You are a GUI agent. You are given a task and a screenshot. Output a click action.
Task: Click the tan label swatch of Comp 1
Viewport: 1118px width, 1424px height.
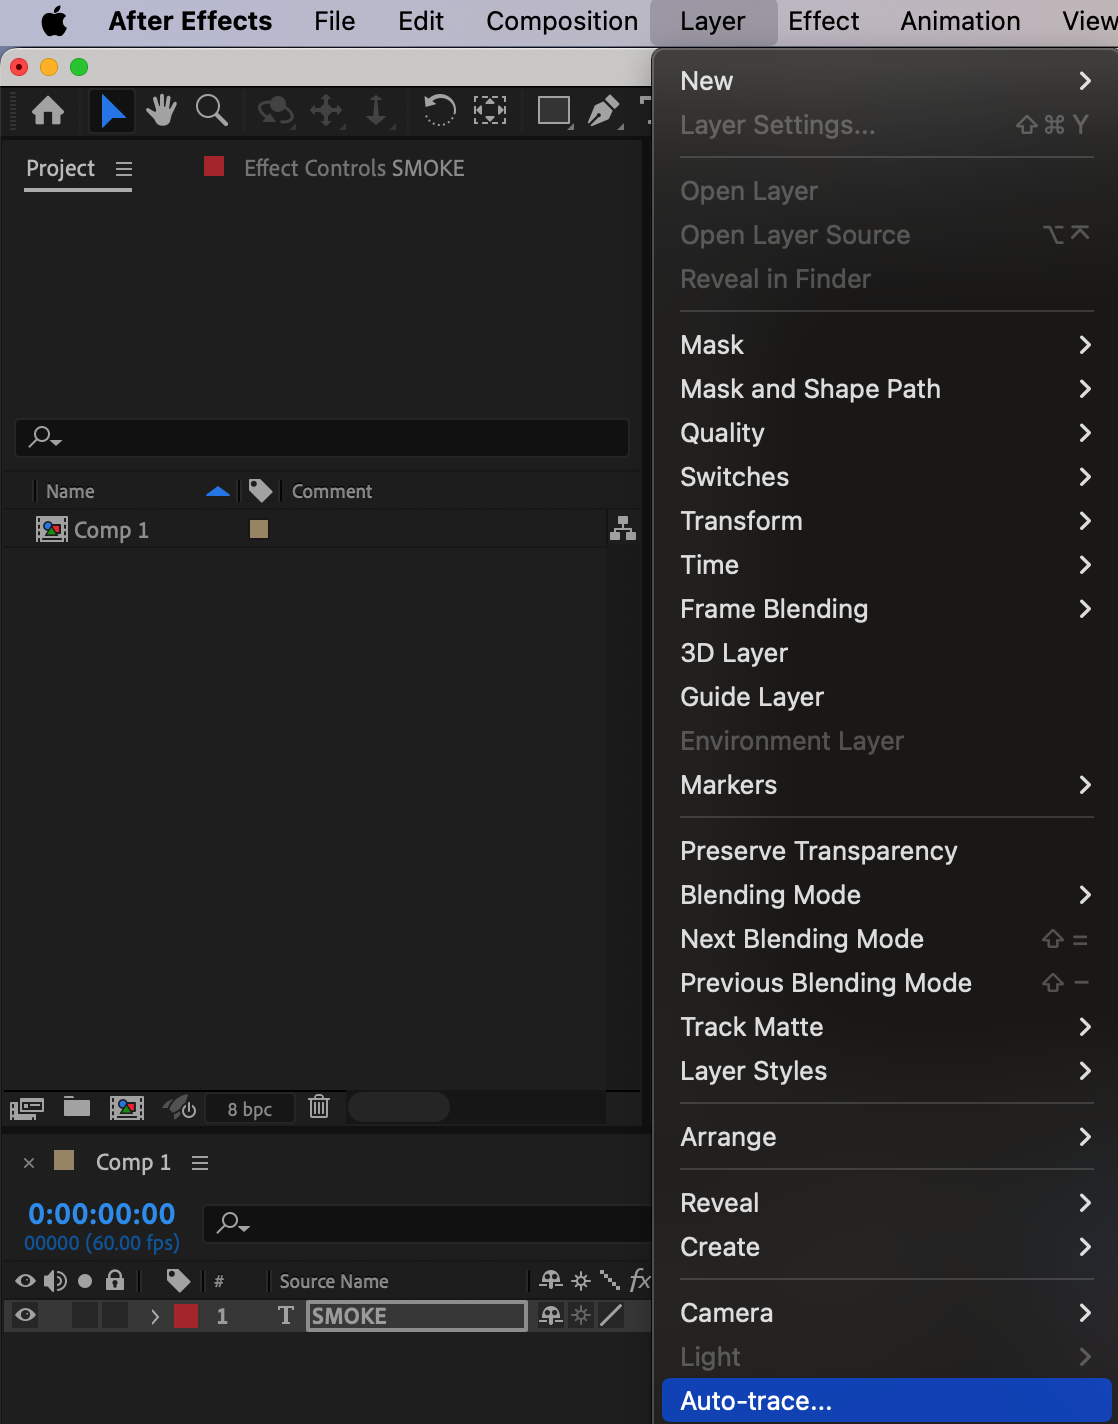pyautogui.click(x=259, y=528)
